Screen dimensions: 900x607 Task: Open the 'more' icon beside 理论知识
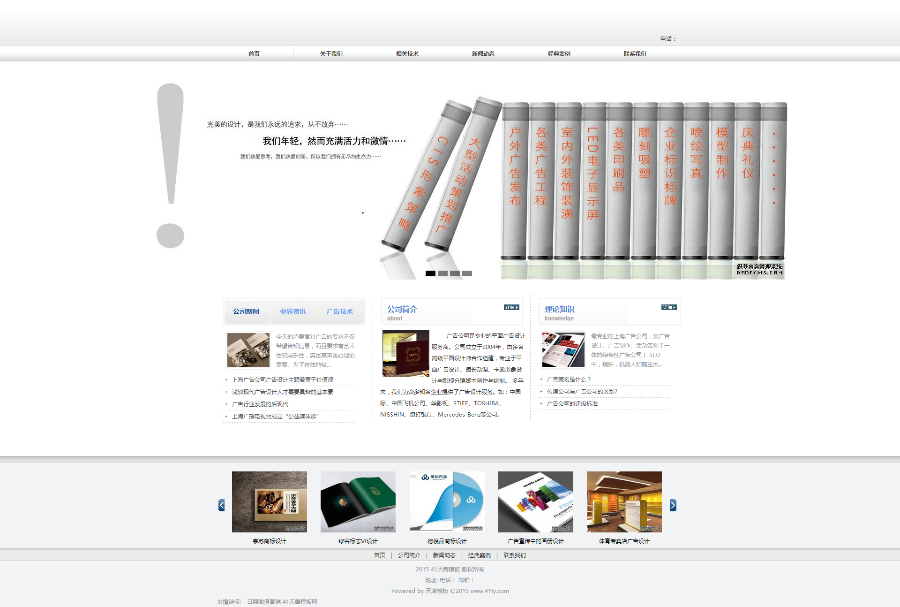pos(669,308)
